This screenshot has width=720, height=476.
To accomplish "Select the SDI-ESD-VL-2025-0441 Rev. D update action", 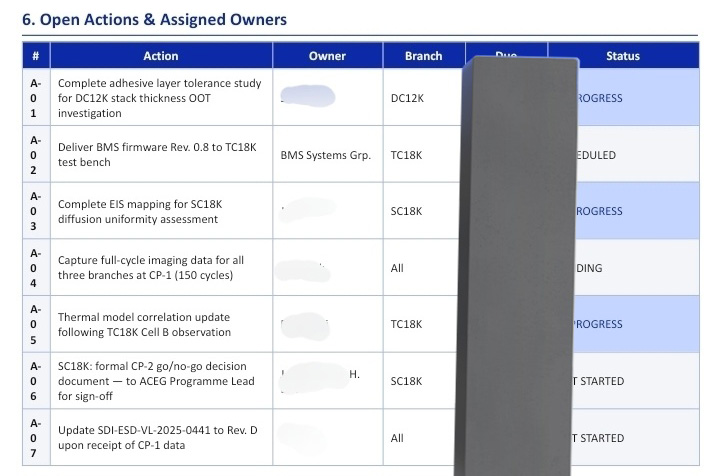I will click(157, 437).
